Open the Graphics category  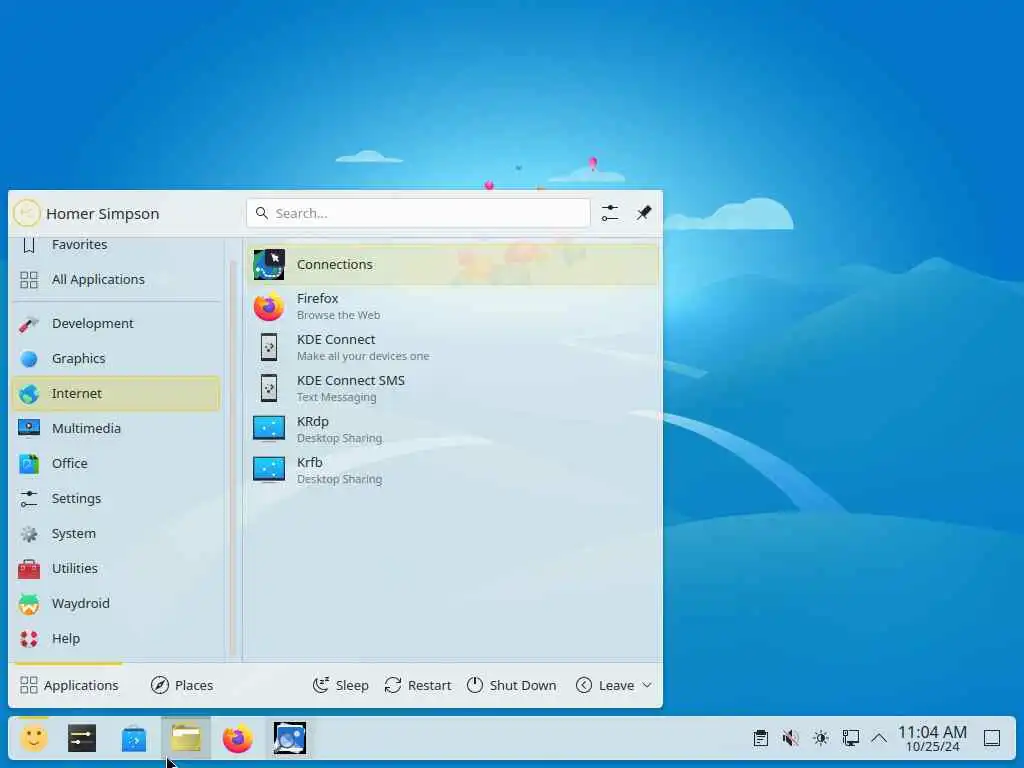point(116,359)
